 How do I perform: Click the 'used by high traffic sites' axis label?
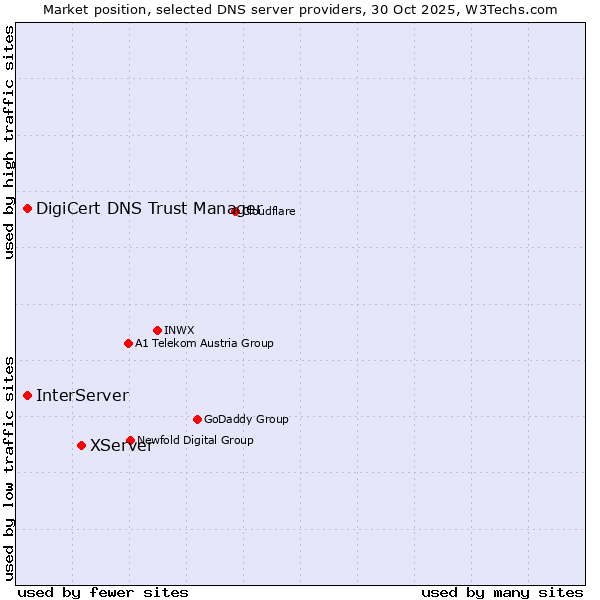pyautogui.click(x=9, y=141)
